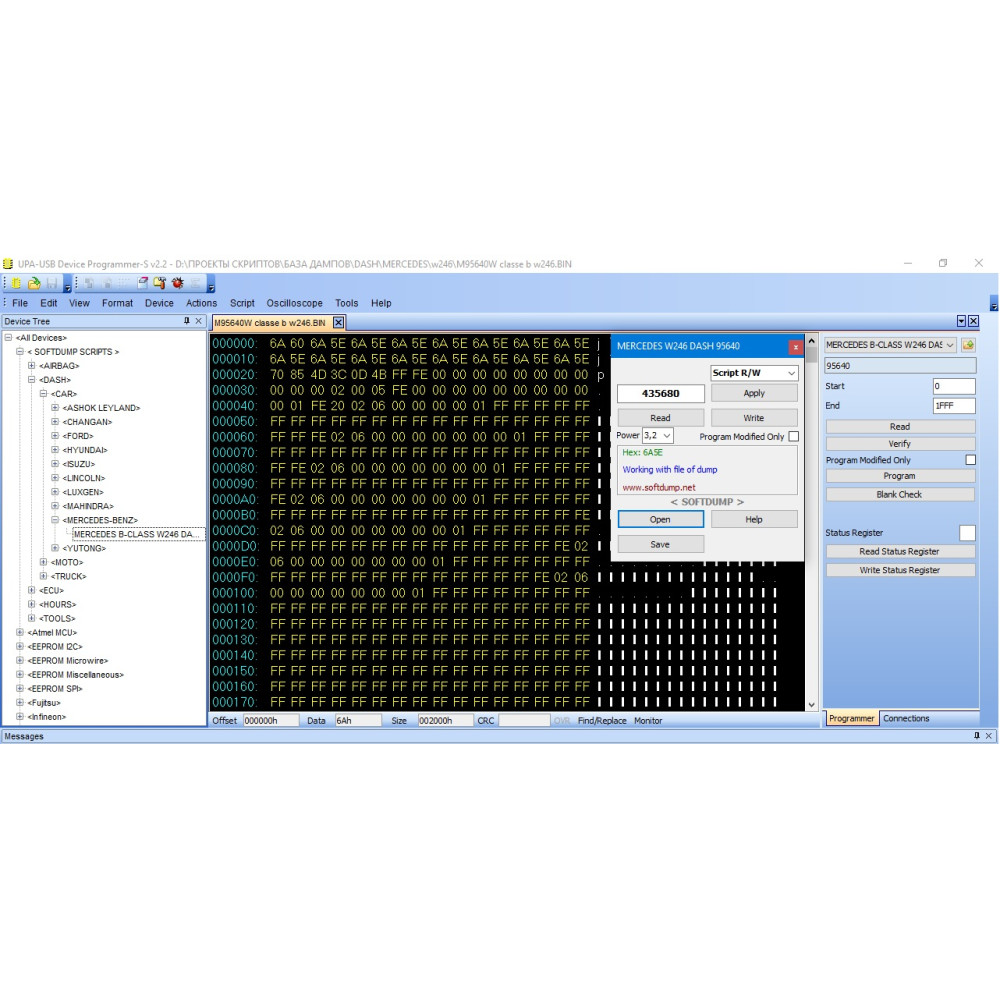Collapse the MERCEDES-BENZ tree node
Viewport: 1000px width, 1000px height.
pos(55,520)
